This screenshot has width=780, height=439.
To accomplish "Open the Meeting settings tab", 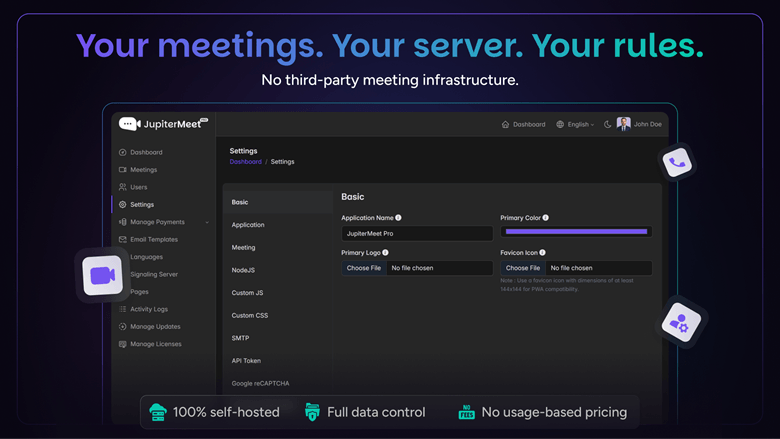I will coord(278,247).
